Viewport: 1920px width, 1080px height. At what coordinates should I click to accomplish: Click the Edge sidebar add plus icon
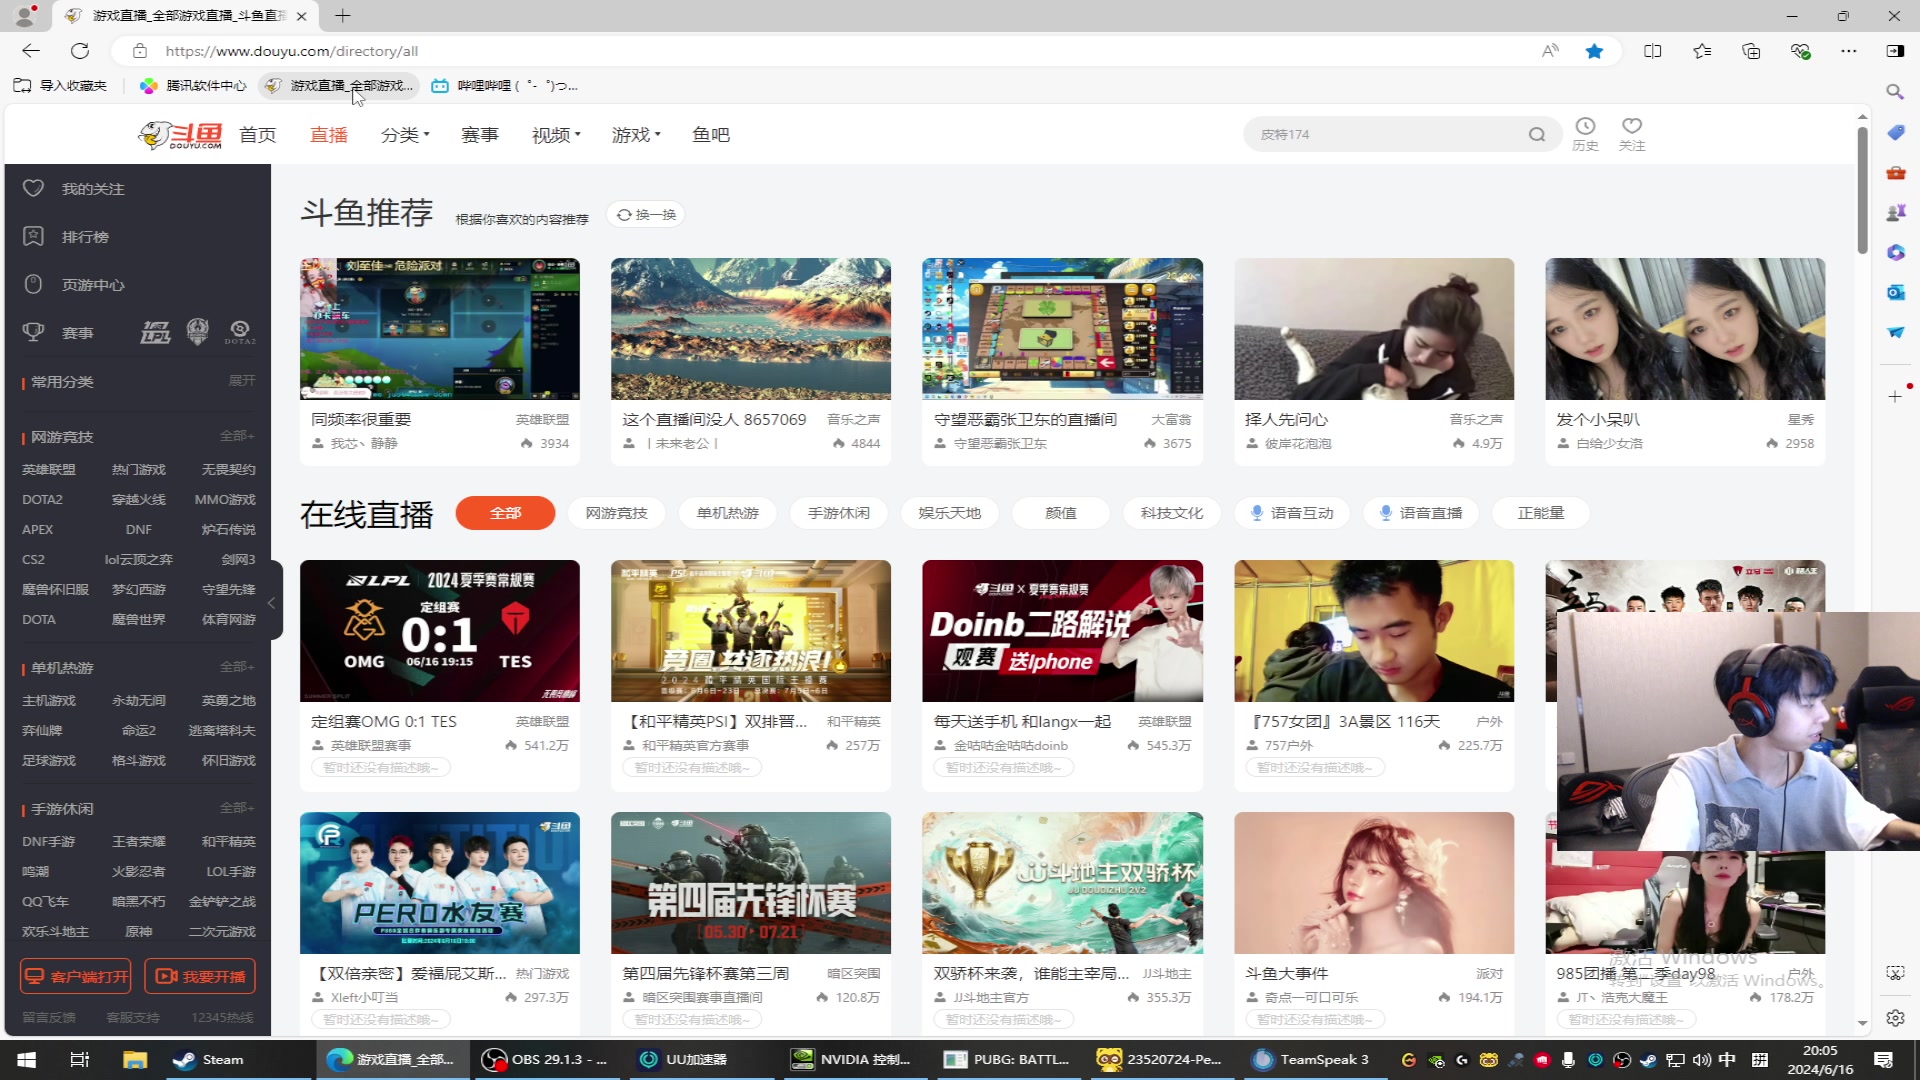[x=1895, y=397]
